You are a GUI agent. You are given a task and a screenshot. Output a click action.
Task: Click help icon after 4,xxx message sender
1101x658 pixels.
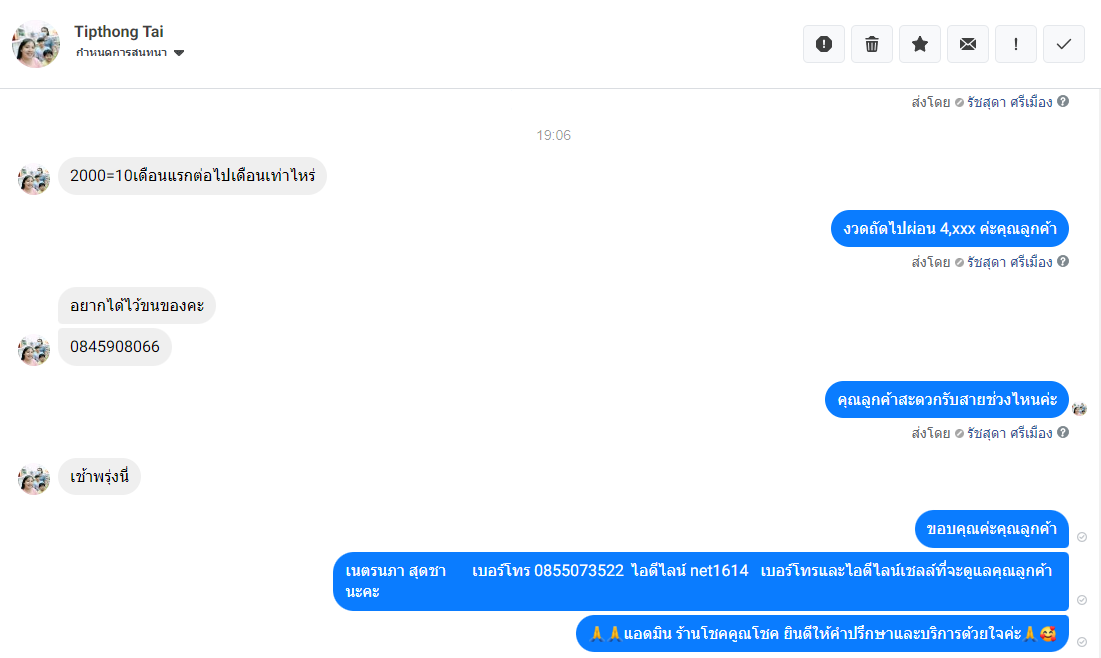pyautogui.click(x=1063, y=261)
